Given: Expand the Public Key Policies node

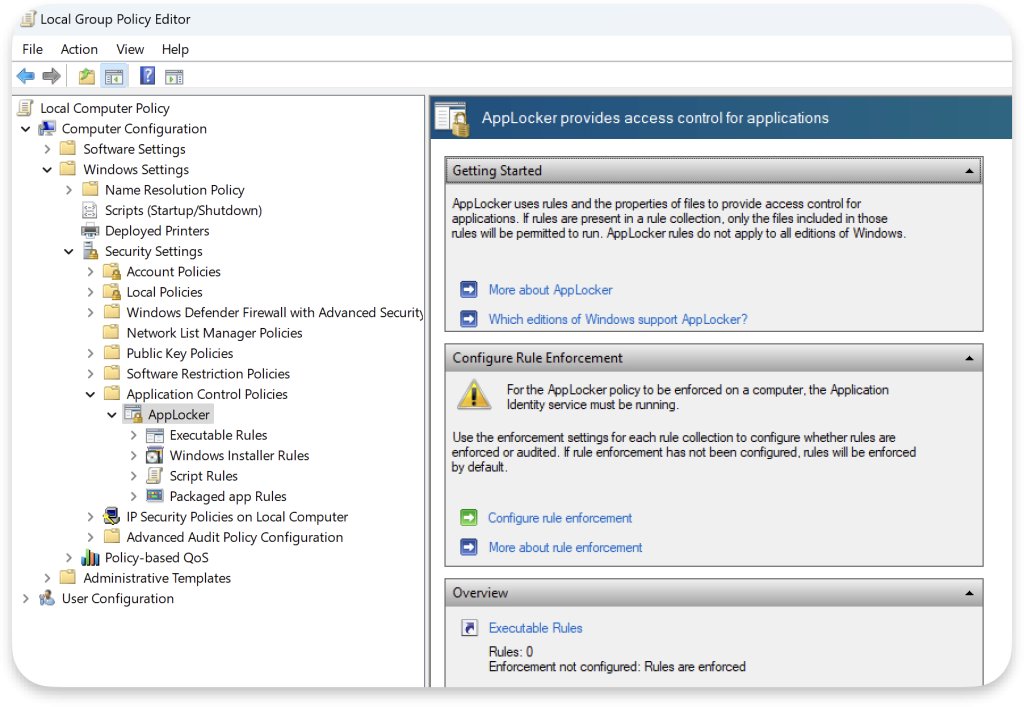Looking at the screenshot, I should [x=90, y=353].
